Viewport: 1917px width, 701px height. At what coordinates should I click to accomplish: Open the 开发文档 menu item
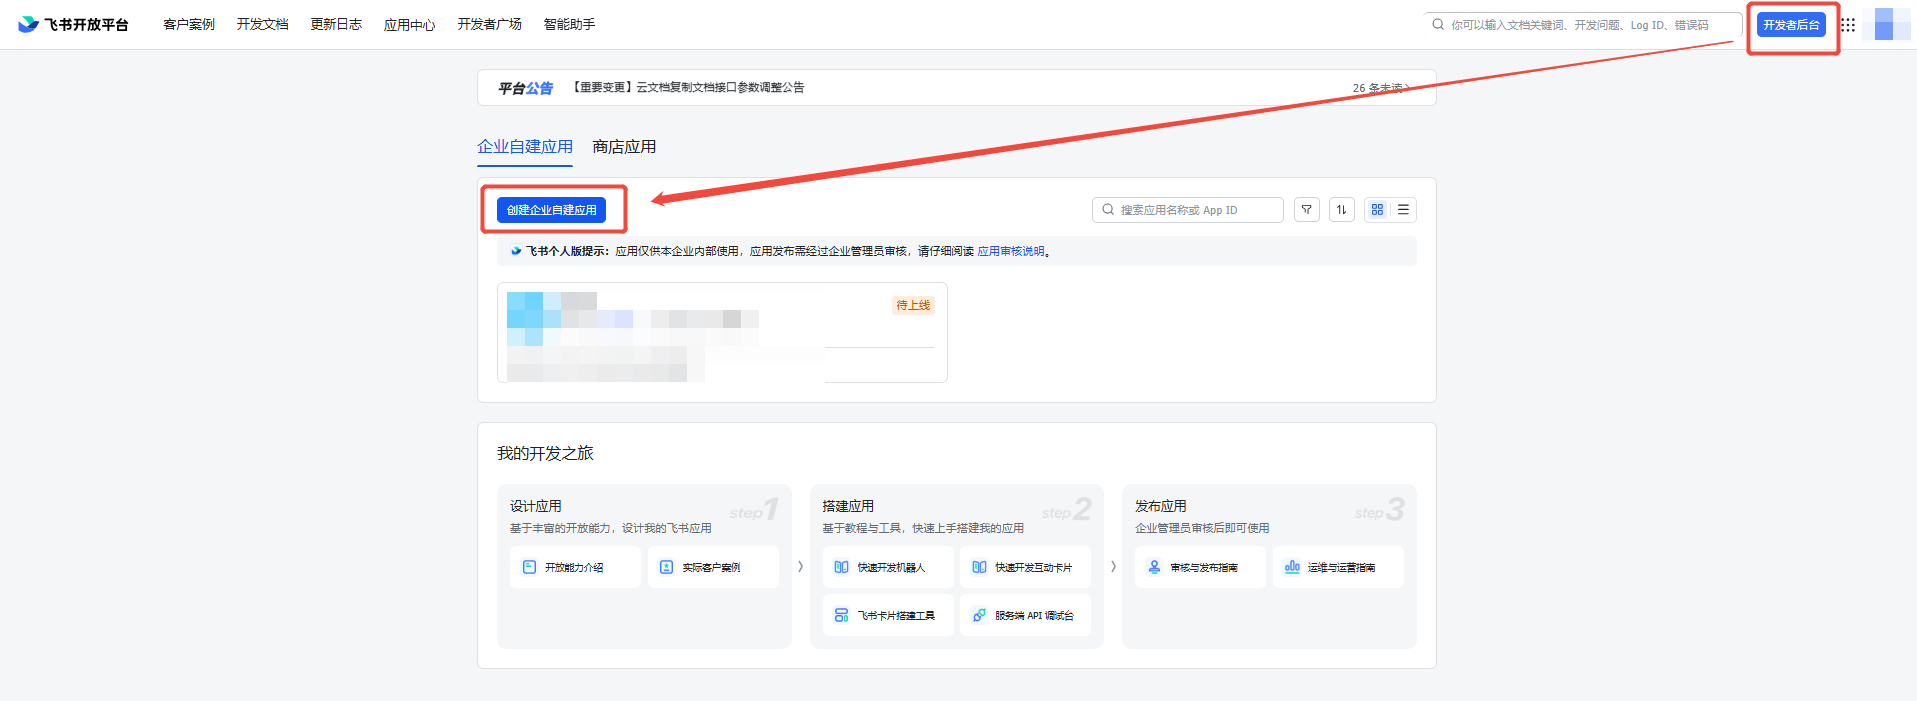[x=262, y=24]
